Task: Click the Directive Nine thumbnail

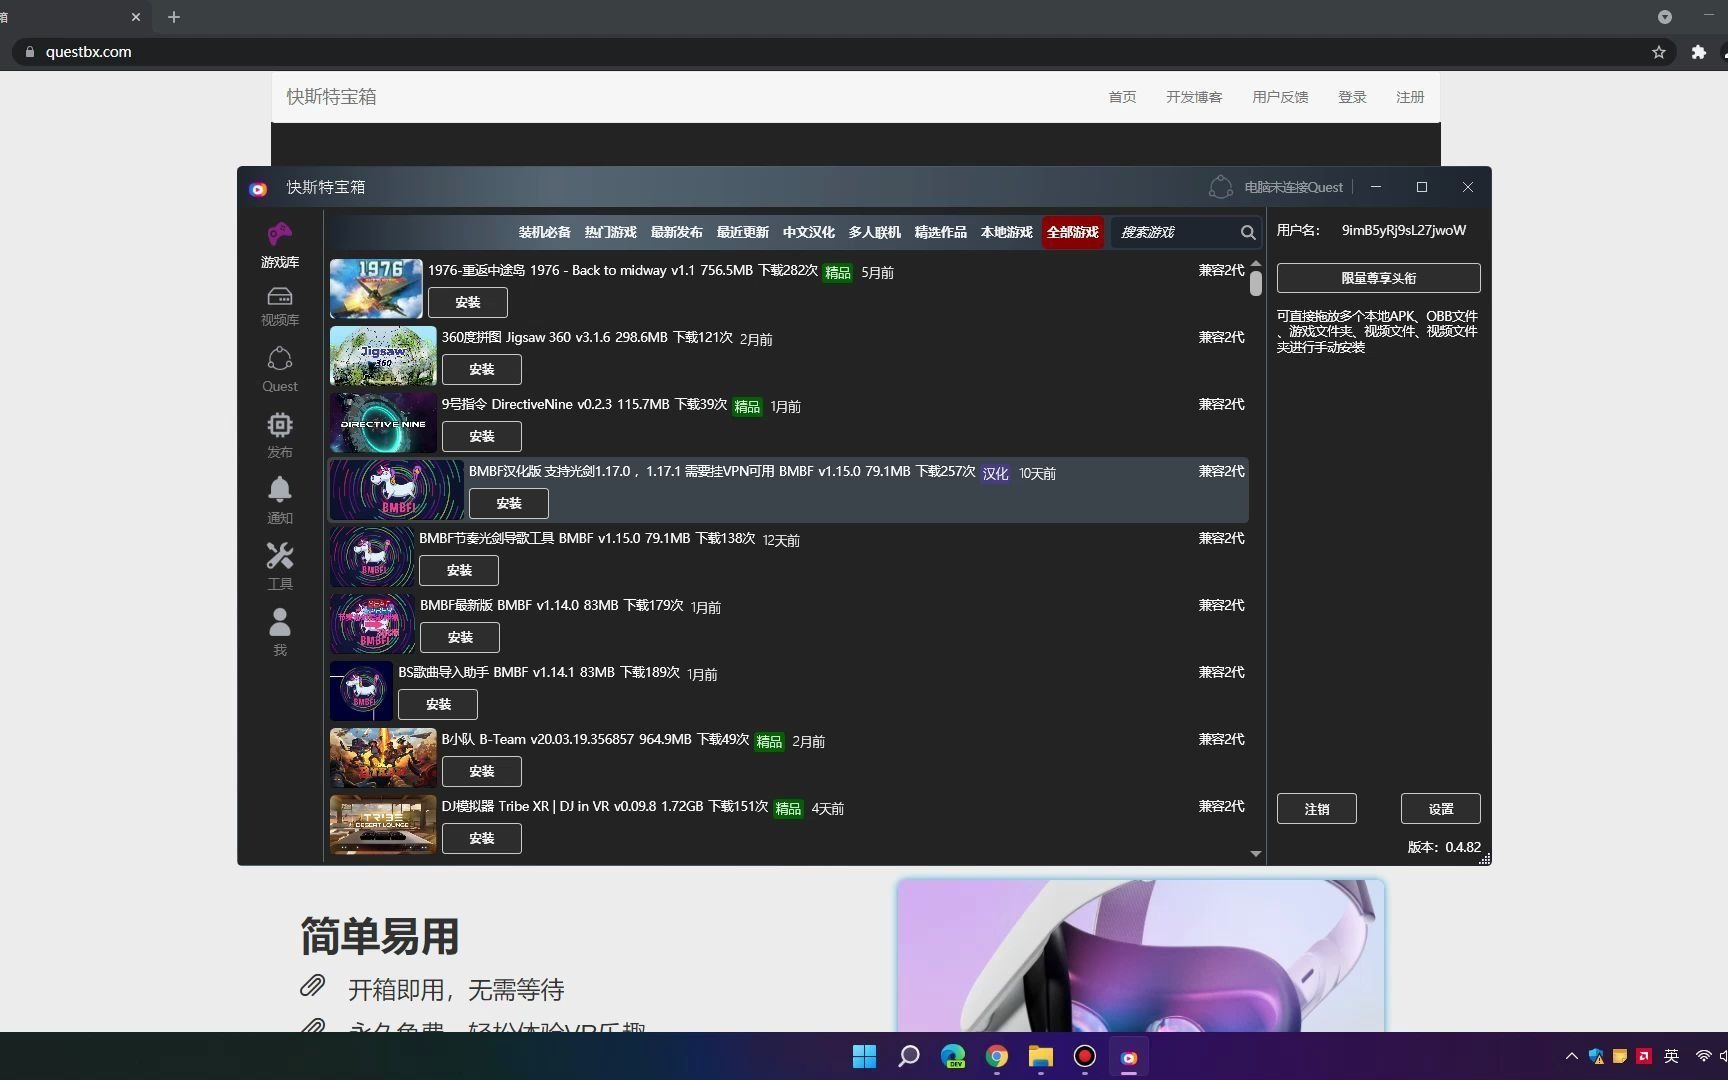Action: [383, 423]
